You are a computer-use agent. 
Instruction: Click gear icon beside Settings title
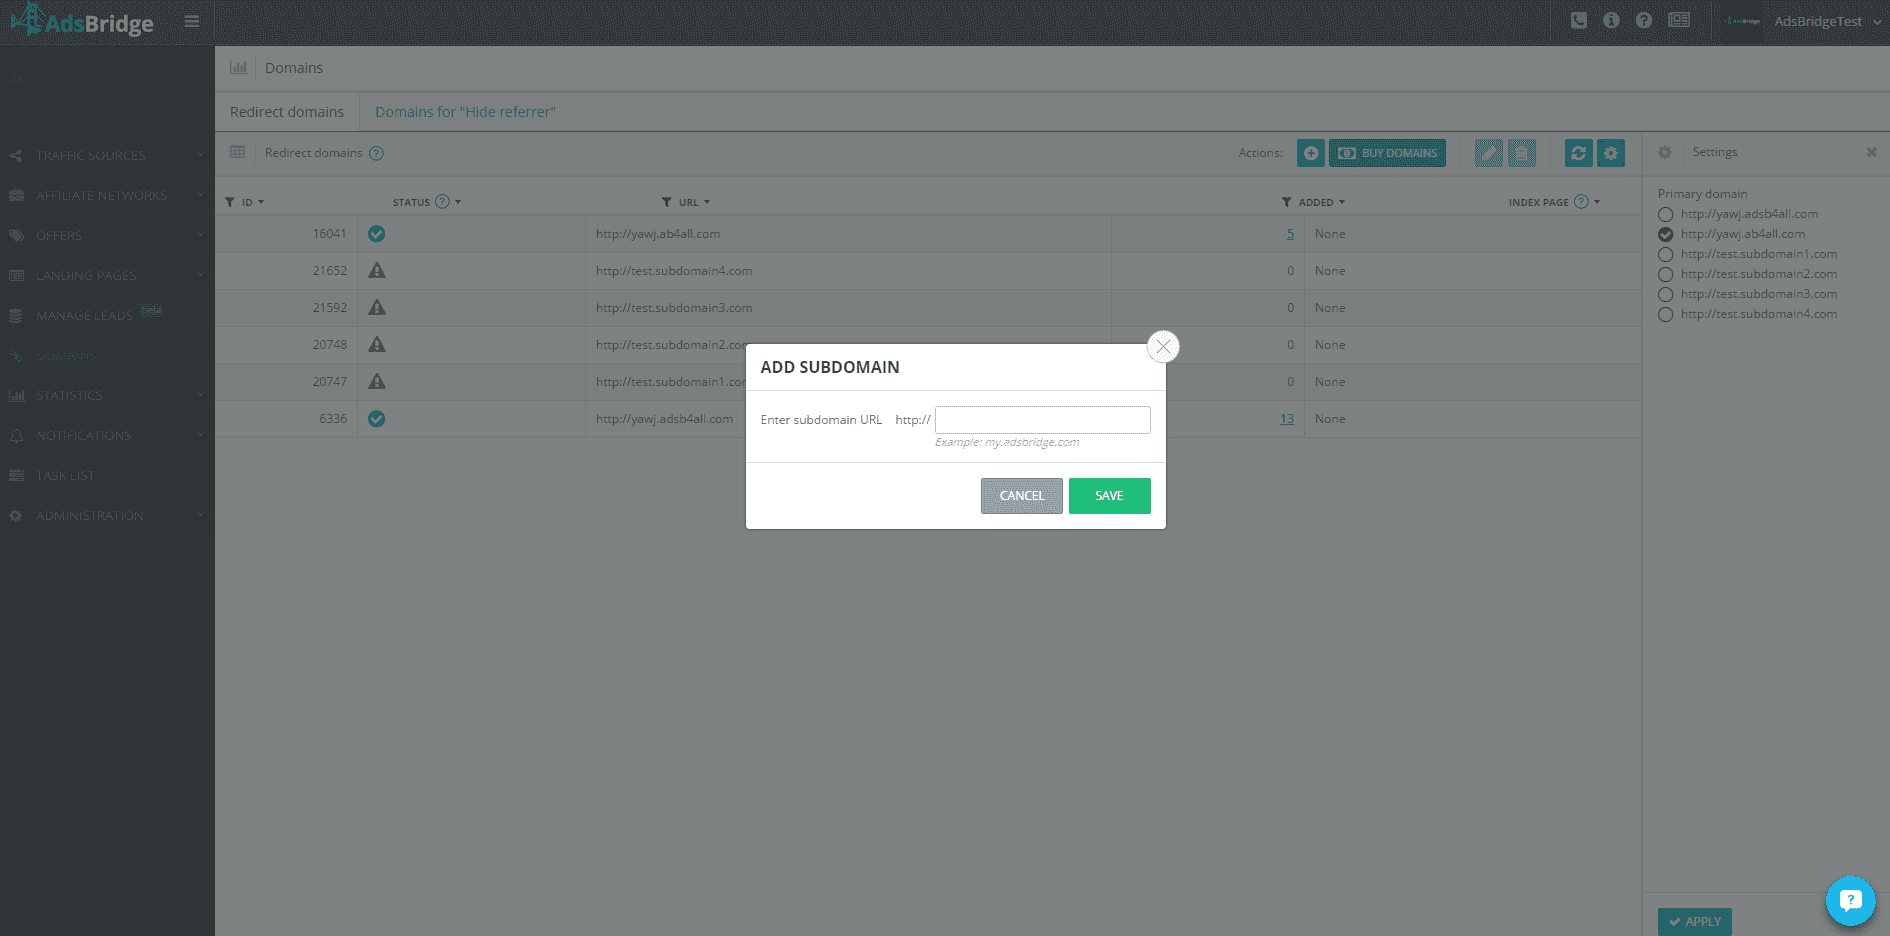coord(1665,152)
